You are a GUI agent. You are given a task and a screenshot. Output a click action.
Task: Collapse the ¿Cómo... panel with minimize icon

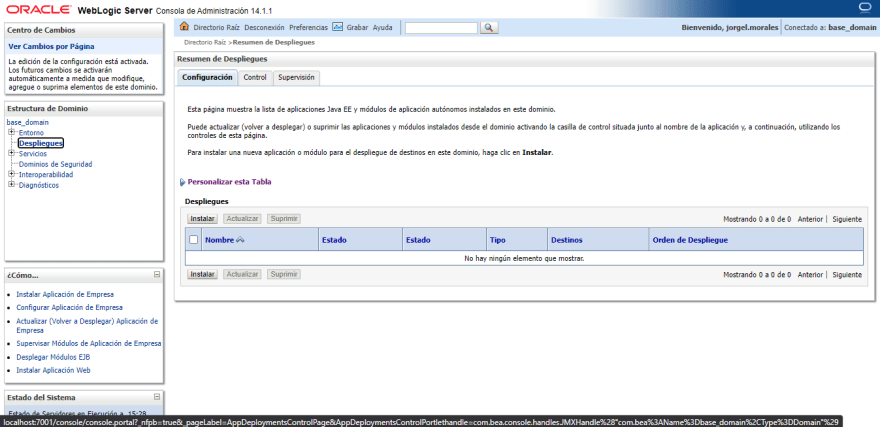(157, 275)
